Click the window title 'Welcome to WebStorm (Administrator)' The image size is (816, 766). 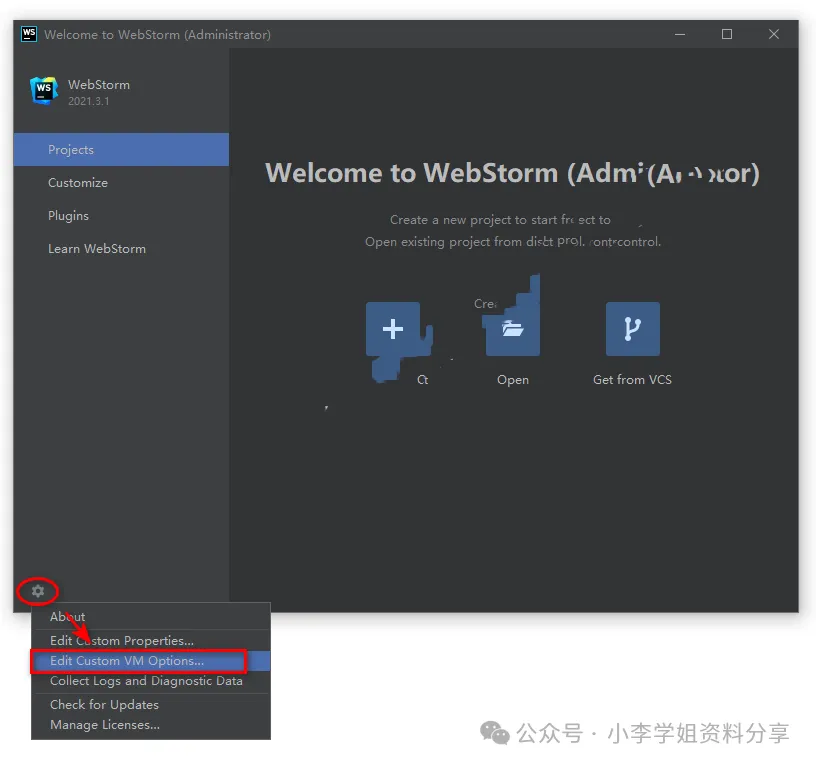(157, 35)
